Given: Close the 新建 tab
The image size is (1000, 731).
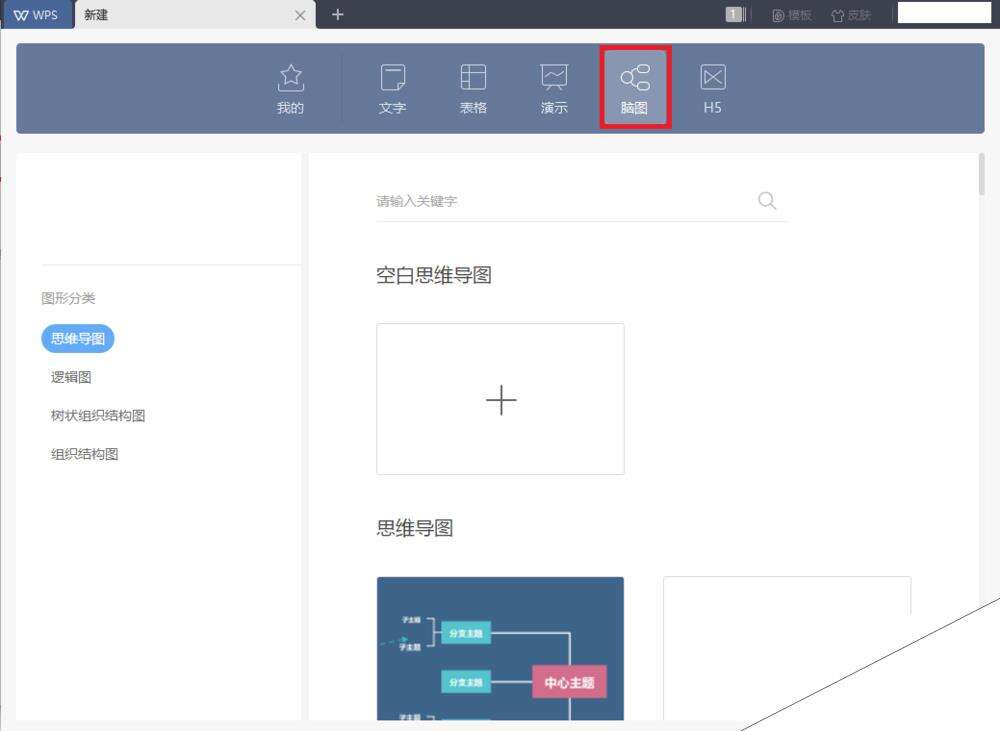Looking at the screenshot, I should click(x=300, y=15).
